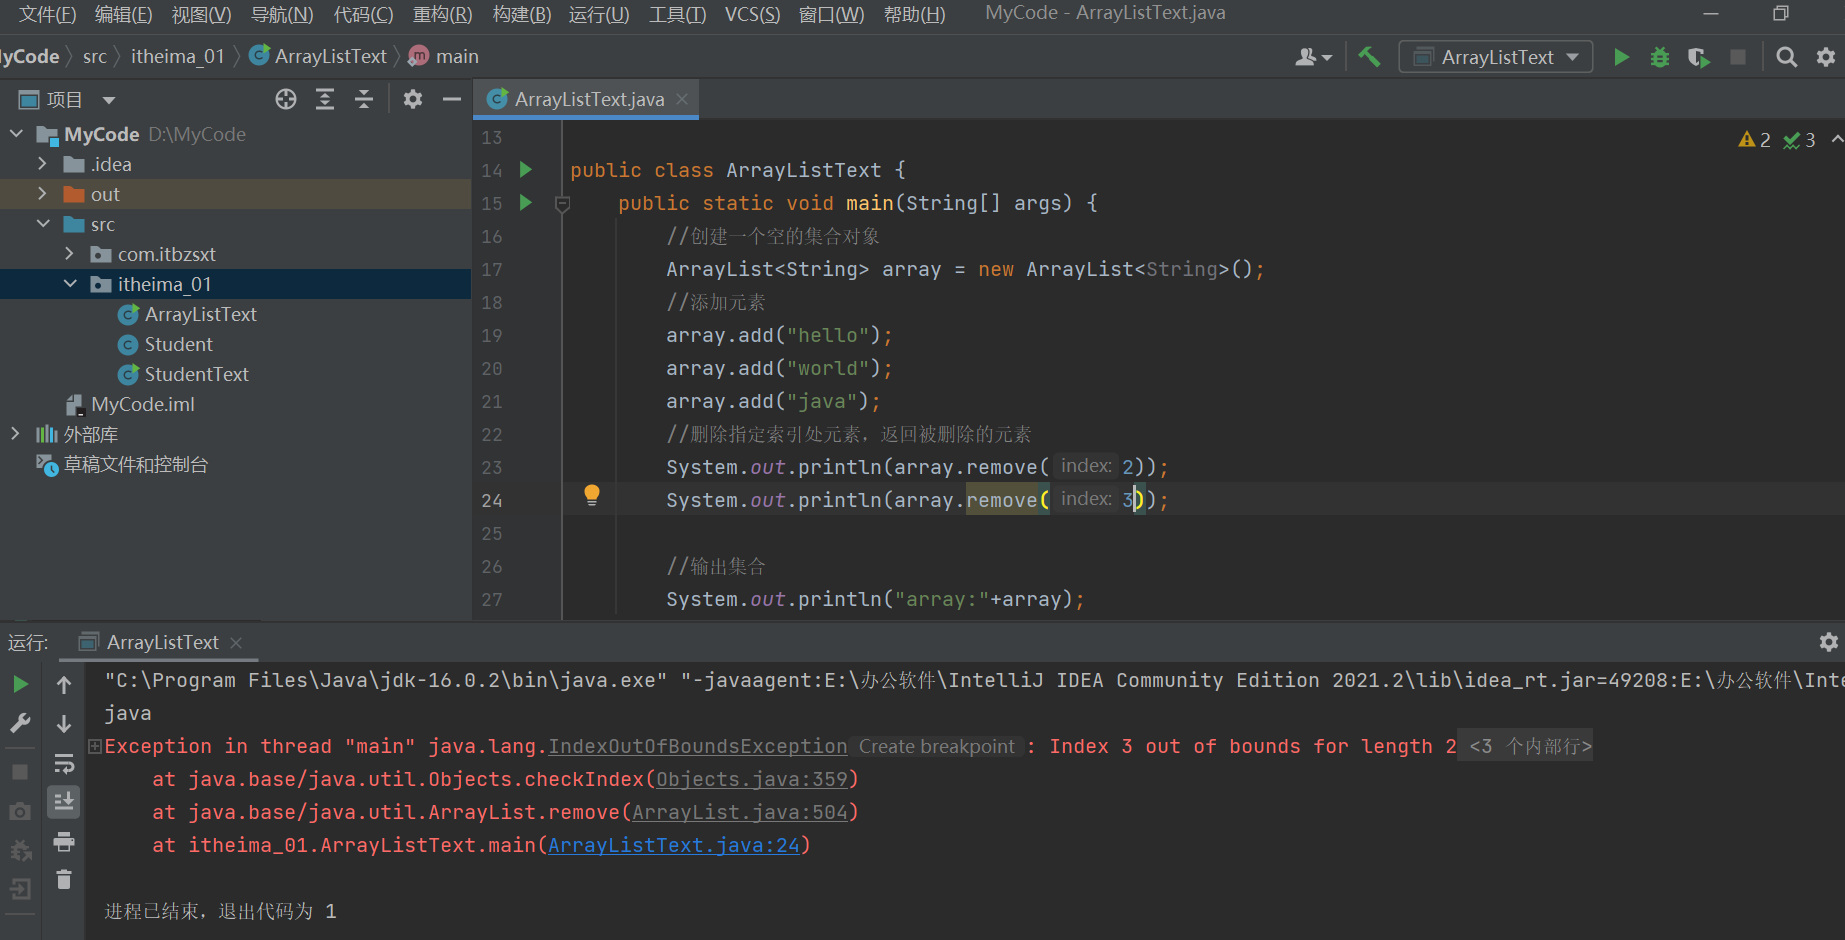Open the 运行(U) menu
The image size is (1845, 940).
599,14
